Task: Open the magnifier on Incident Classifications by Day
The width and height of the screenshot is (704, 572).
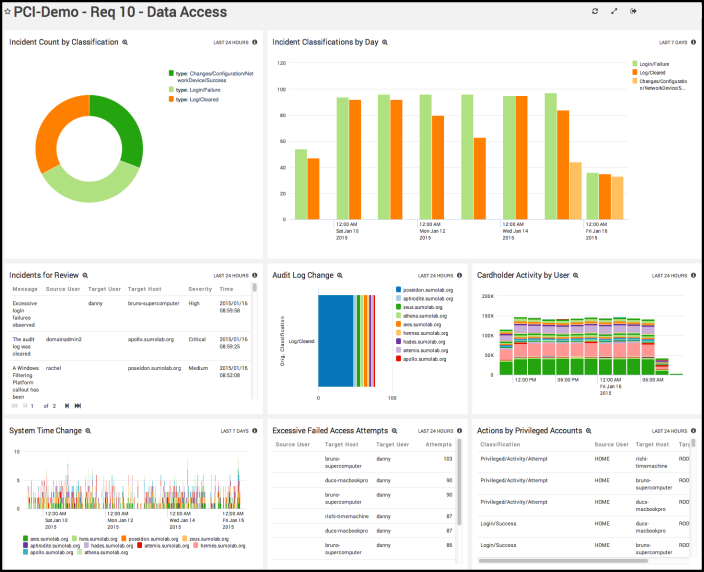Action: pyautogui.click(x=385, y=42)
